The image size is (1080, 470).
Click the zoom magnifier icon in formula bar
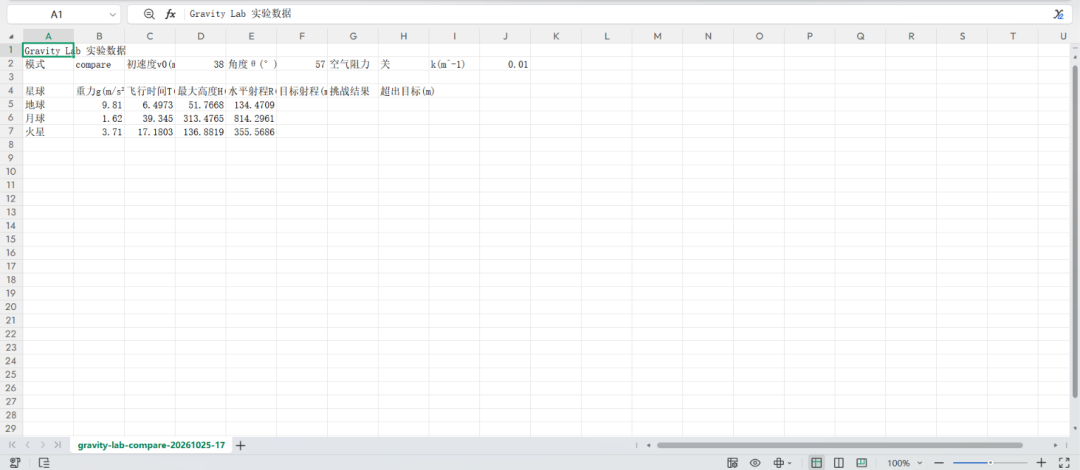click(149, 14)
